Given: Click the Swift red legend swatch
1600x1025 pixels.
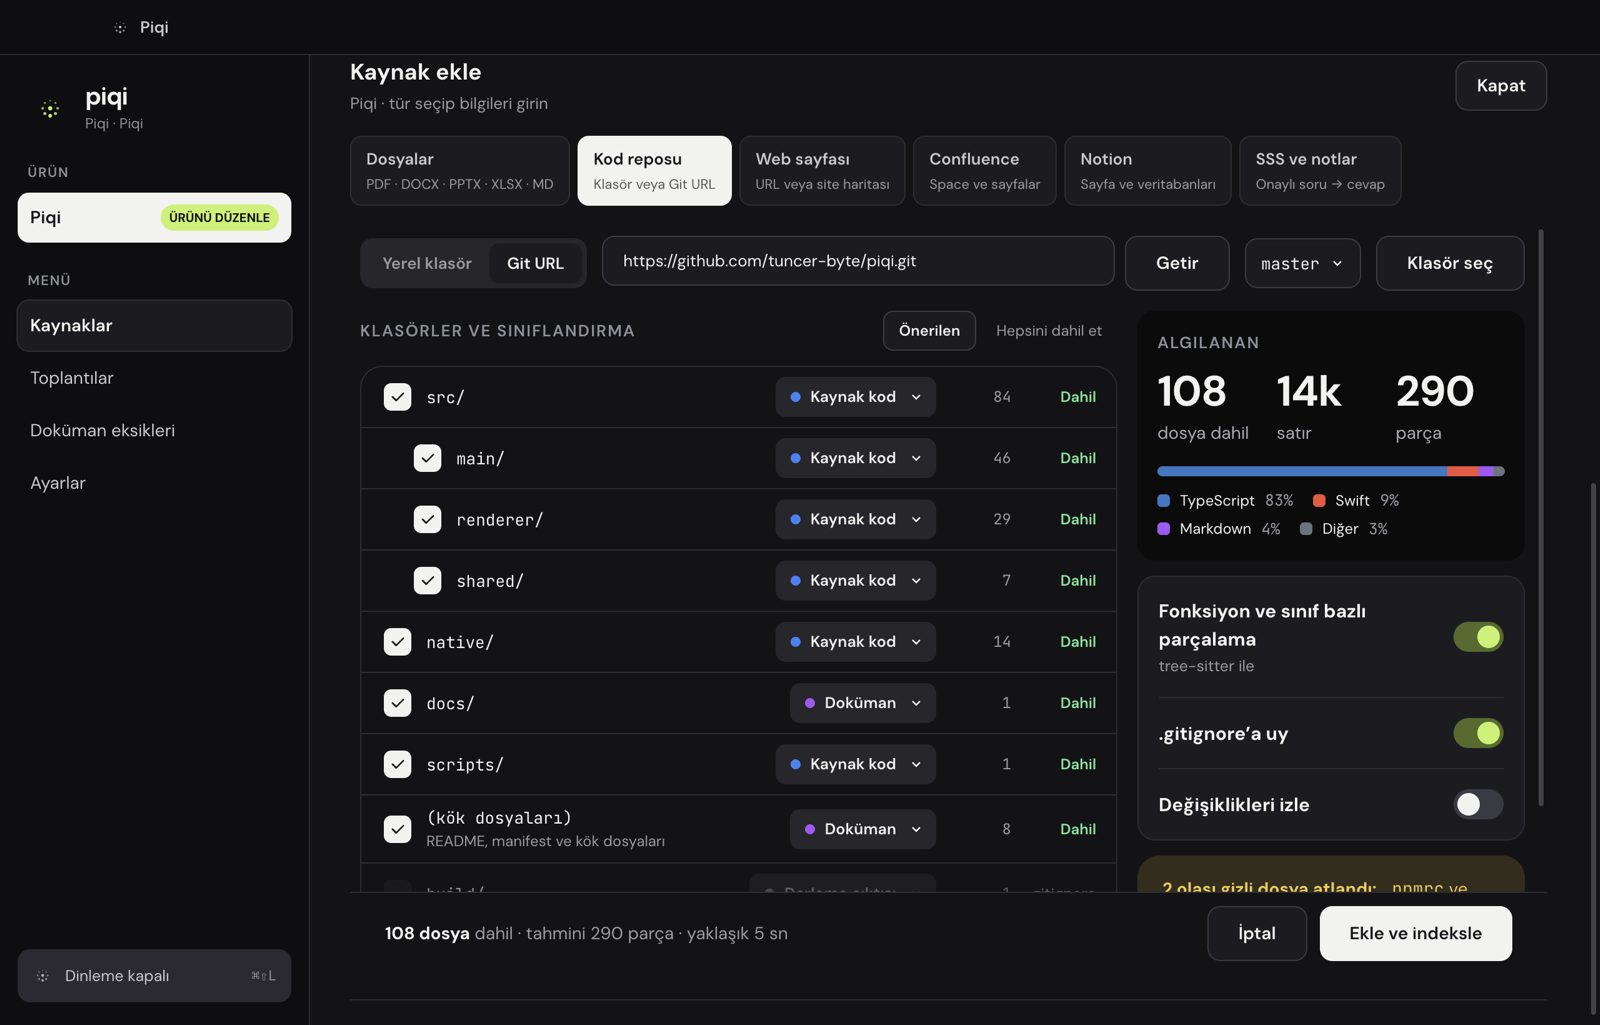Looking at the screenshot, I should pyautogui.click(x=1319, y=500).
